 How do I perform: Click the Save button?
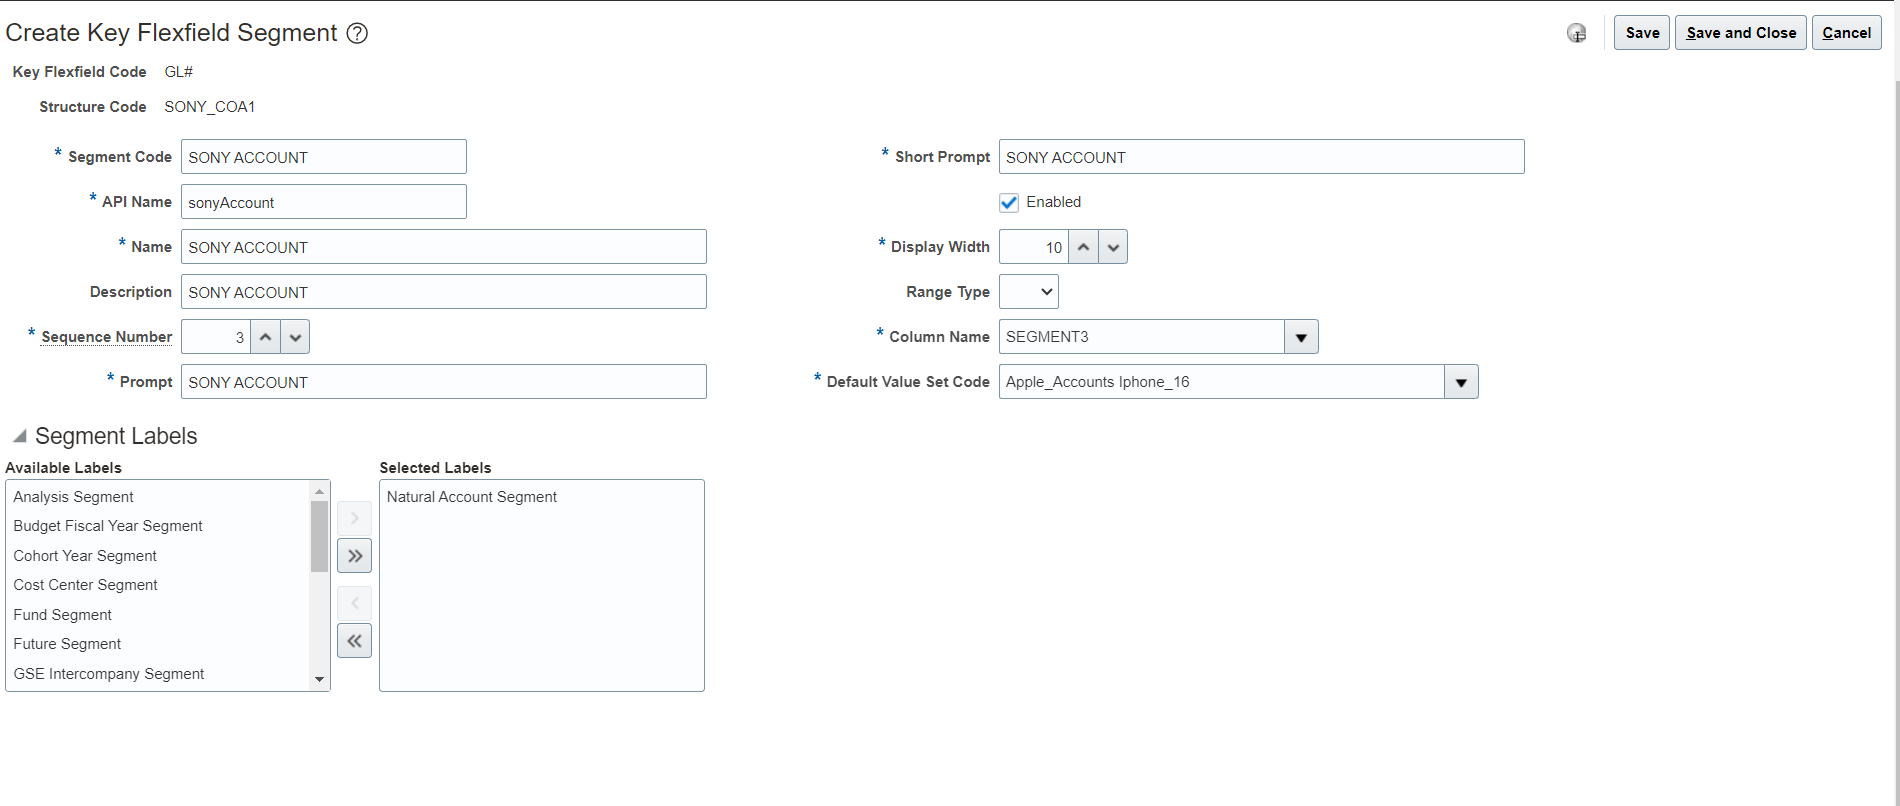pyautogui.click(x=1641, y=33)
